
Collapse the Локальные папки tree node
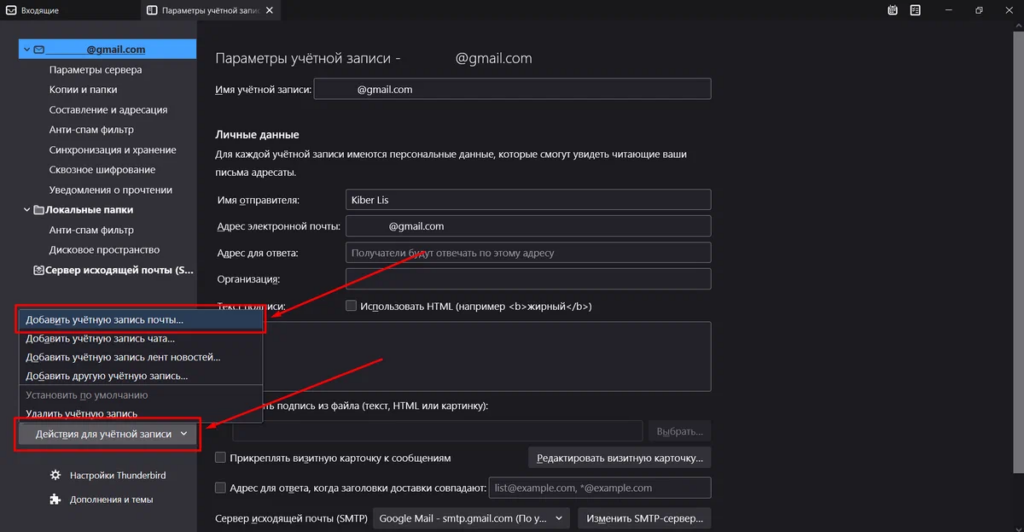tap(27, 210)
